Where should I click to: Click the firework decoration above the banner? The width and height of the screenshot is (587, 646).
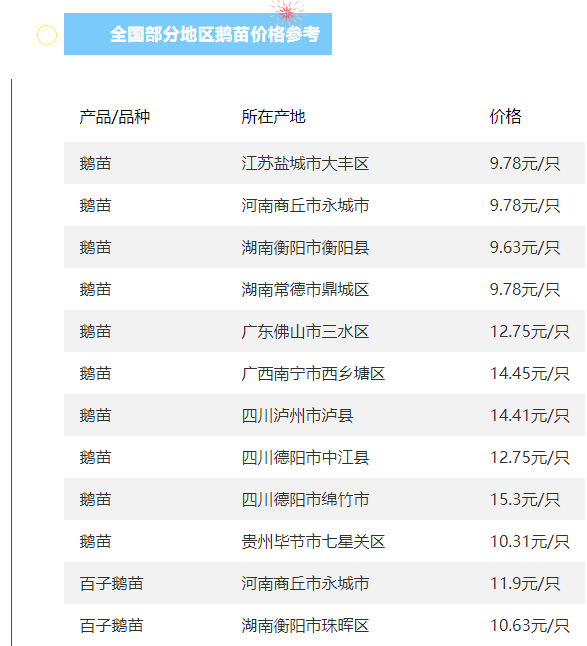pyautogui.click(x=286, y=11)
